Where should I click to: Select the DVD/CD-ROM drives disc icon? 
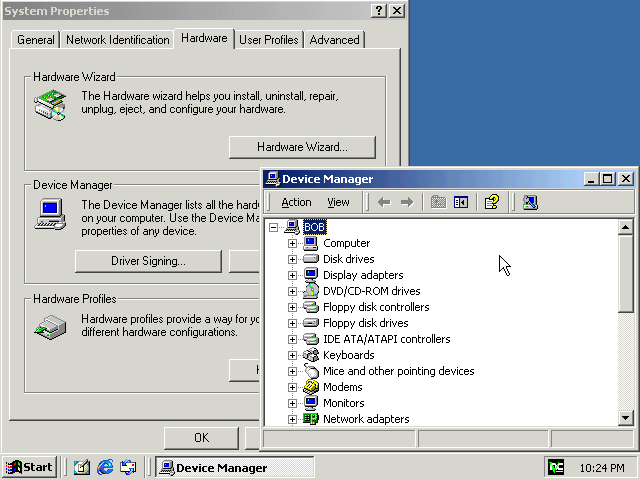coord(311,291)
